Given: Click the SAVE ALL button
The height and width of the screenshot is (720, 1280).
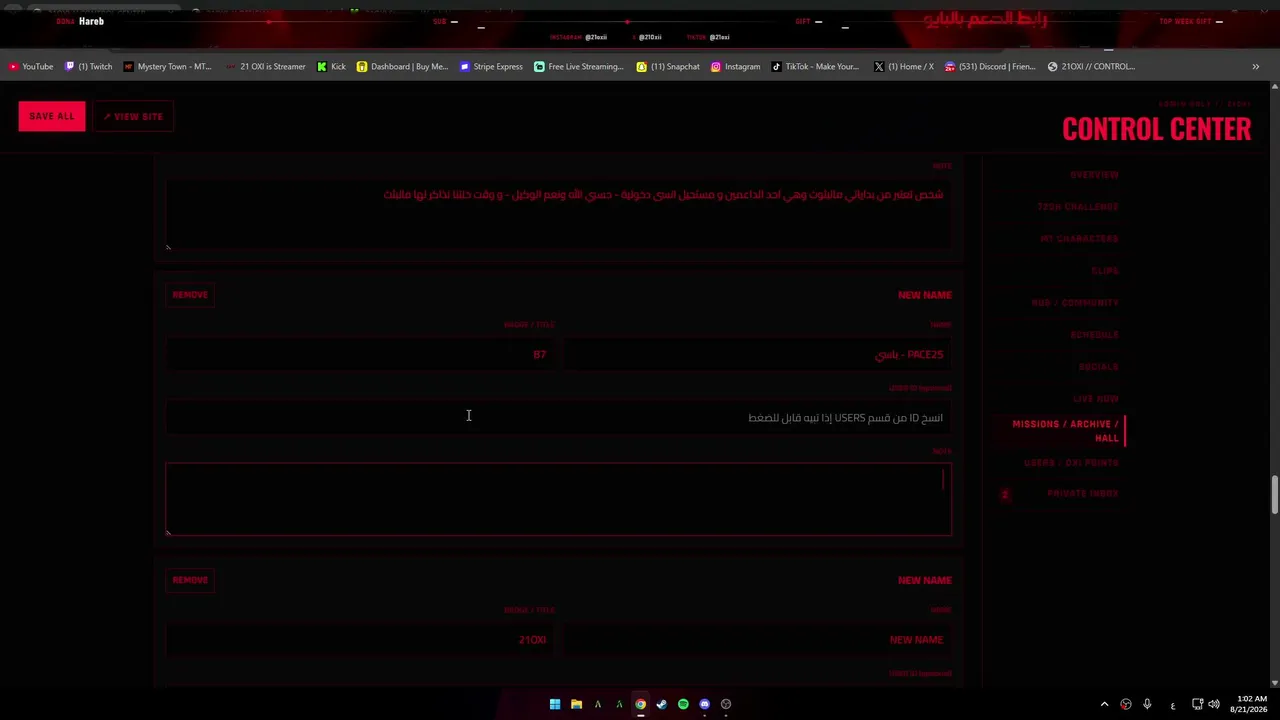Looking at the screenshot, I should pyautogui.click(x=52, y=116).
